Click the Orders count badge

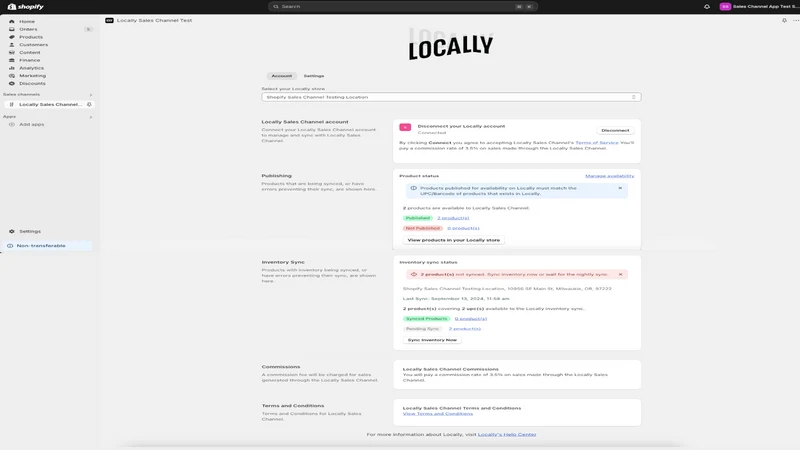point(88,29)
